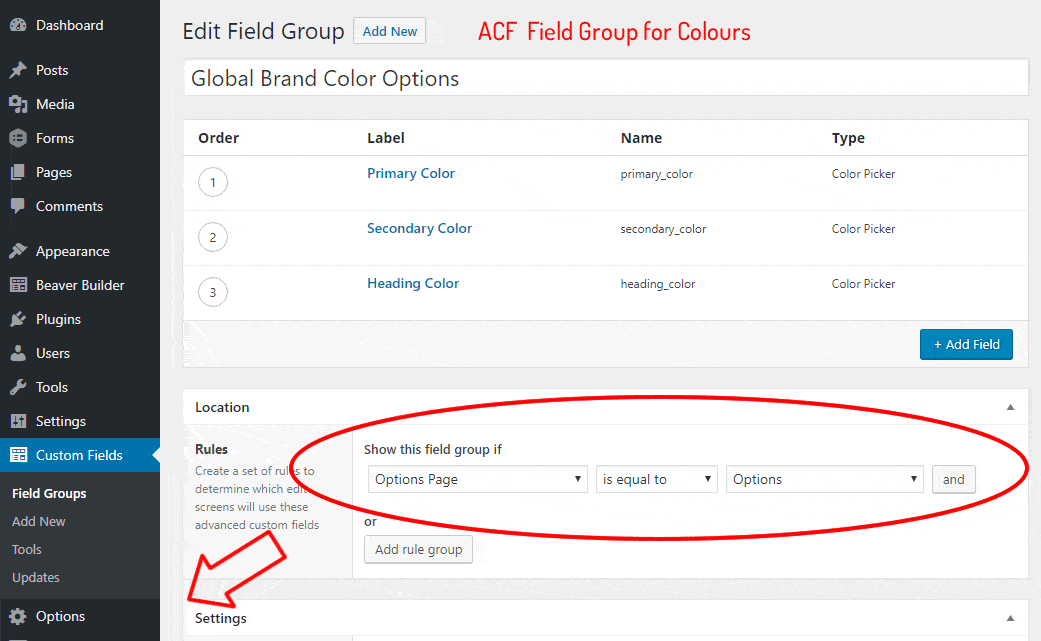Click the Tools wrench icon
The height and width of the screenshot is (641, 1041).
coord(18,387)
